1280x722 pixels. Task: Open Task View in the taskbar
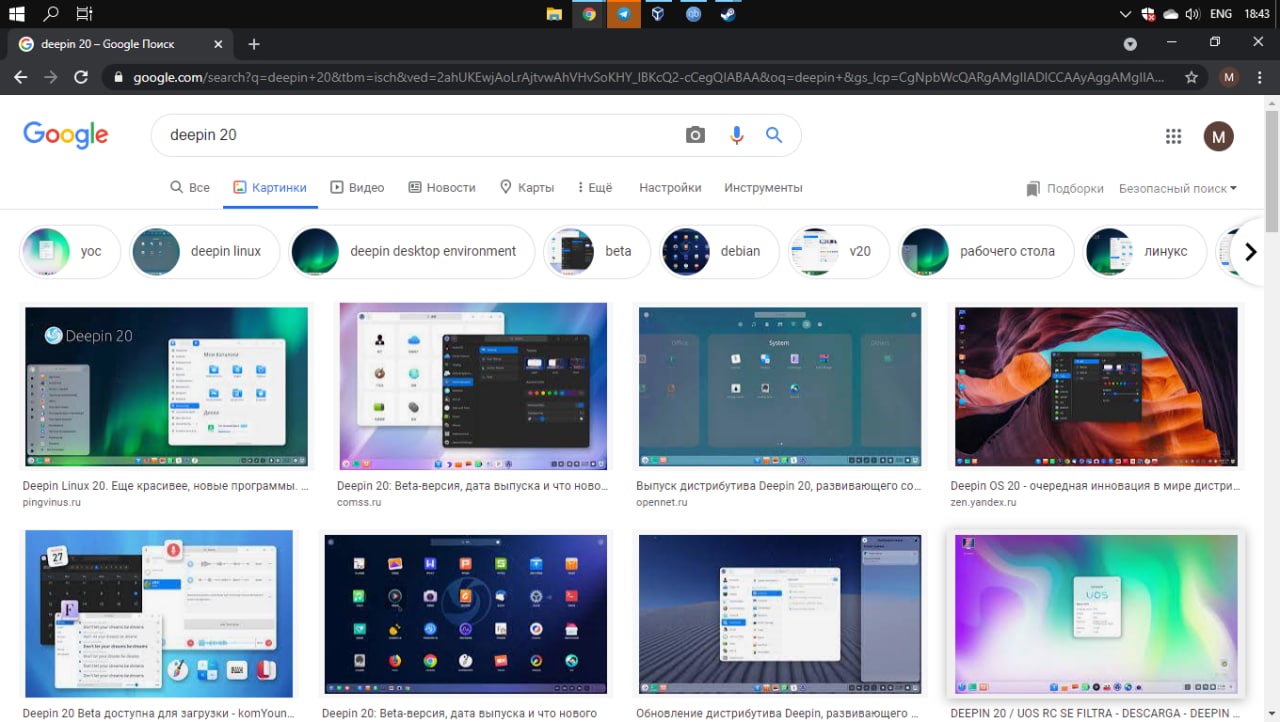85,14
